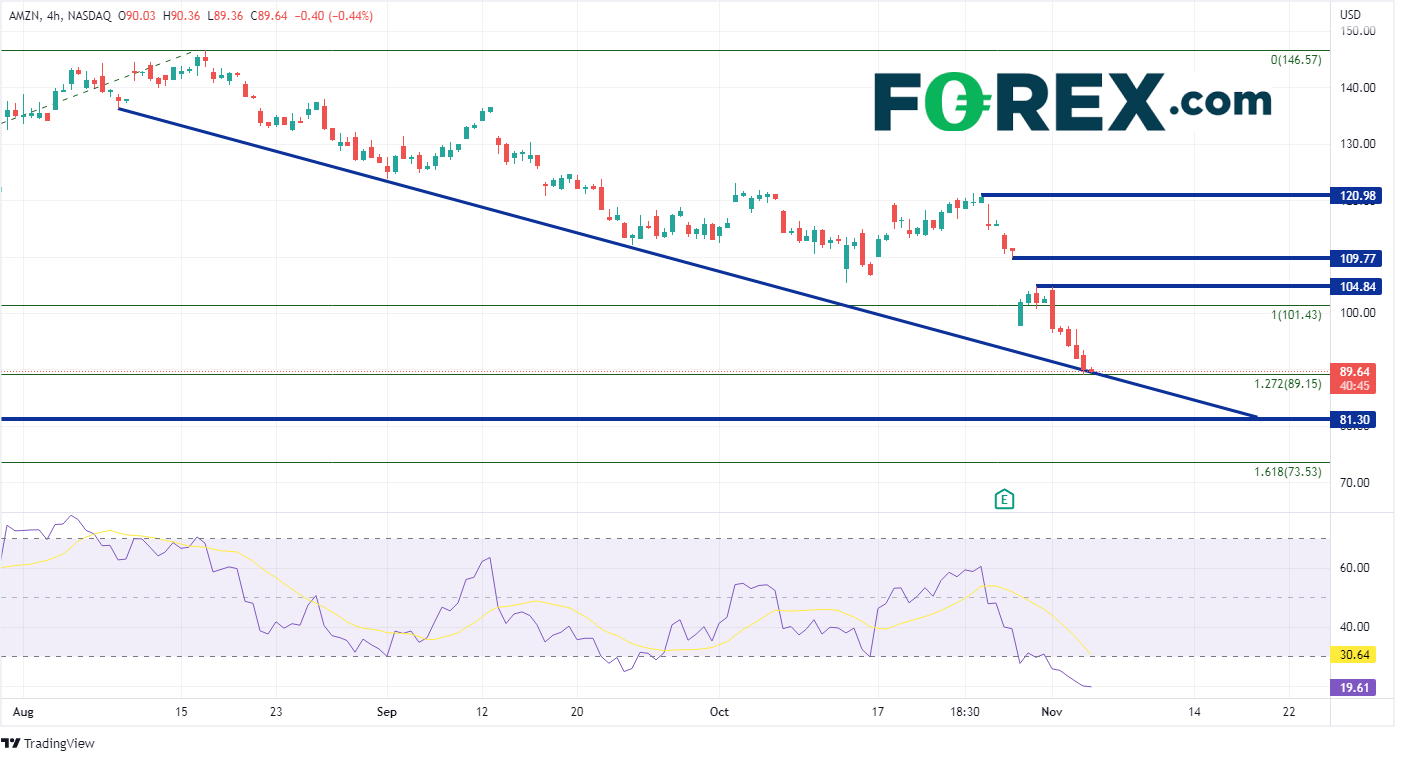
Task: Click the Fibonacci 0(146.57) level label
Action: [1295, 60]
